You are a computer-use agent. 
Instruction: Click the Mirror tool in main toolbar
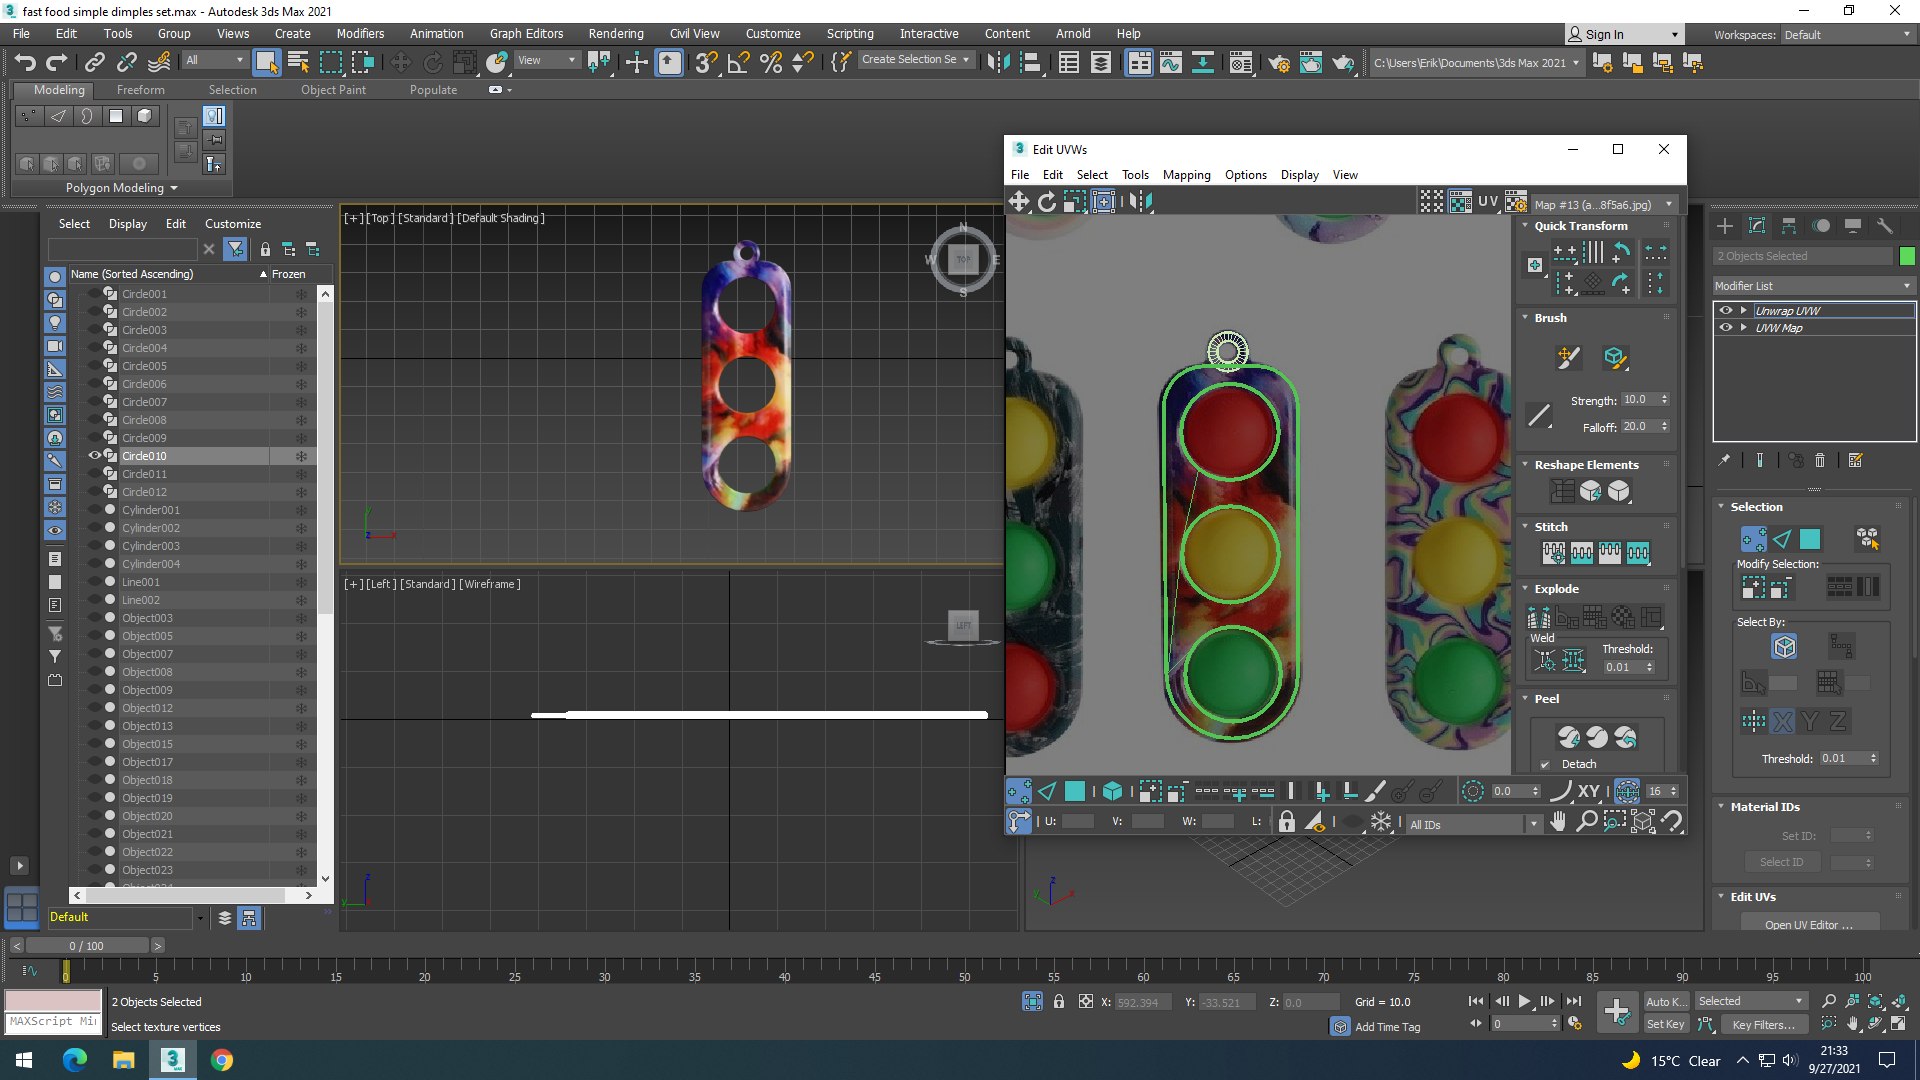point(997,62)
